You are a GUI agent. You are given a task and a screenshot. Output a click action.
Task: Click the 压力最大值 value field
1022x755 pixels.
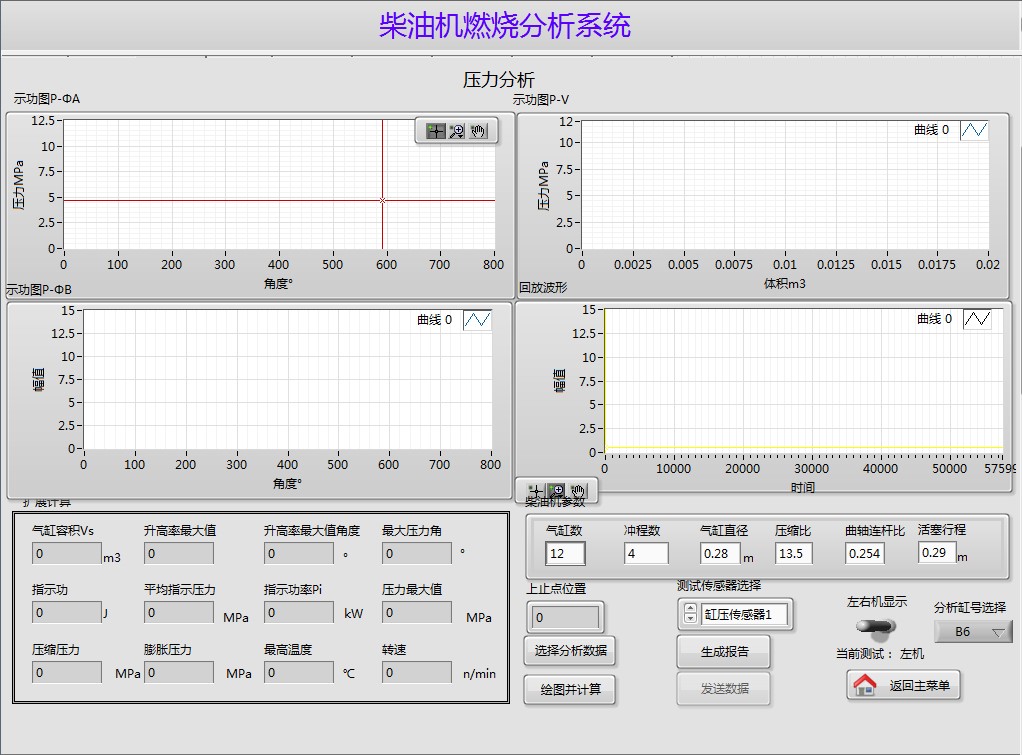[416, 612]
